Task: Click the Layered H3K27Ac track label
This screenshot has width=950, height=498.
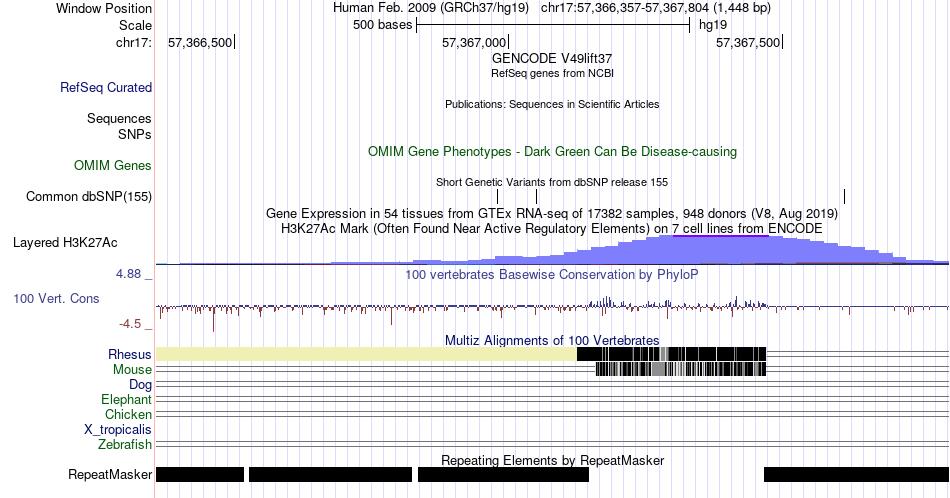Action: click(65, 242)
